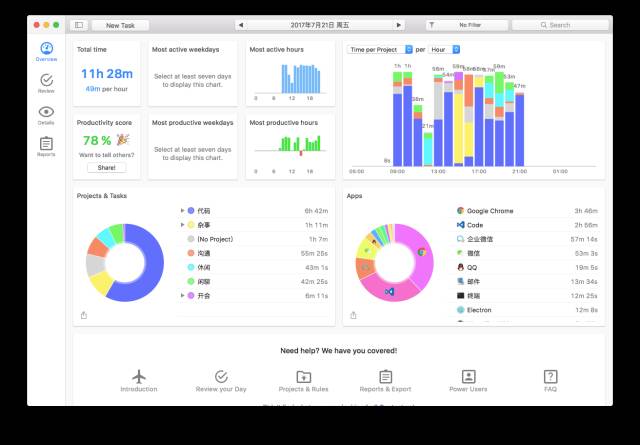Expand the 开会 project disclosure triangle
Viewport: 640px width, 445px height.
[x=182, y=296]
